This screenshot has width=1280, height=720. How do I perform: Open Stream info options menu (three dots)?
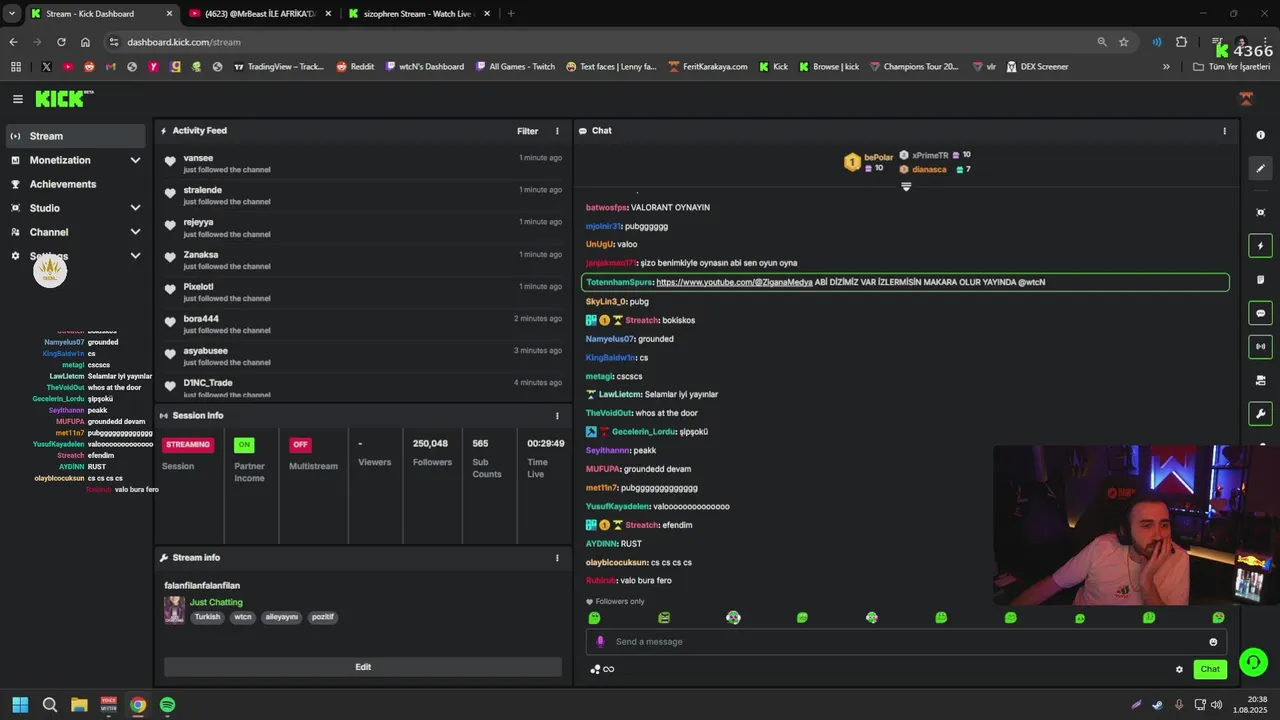[558, 558]
